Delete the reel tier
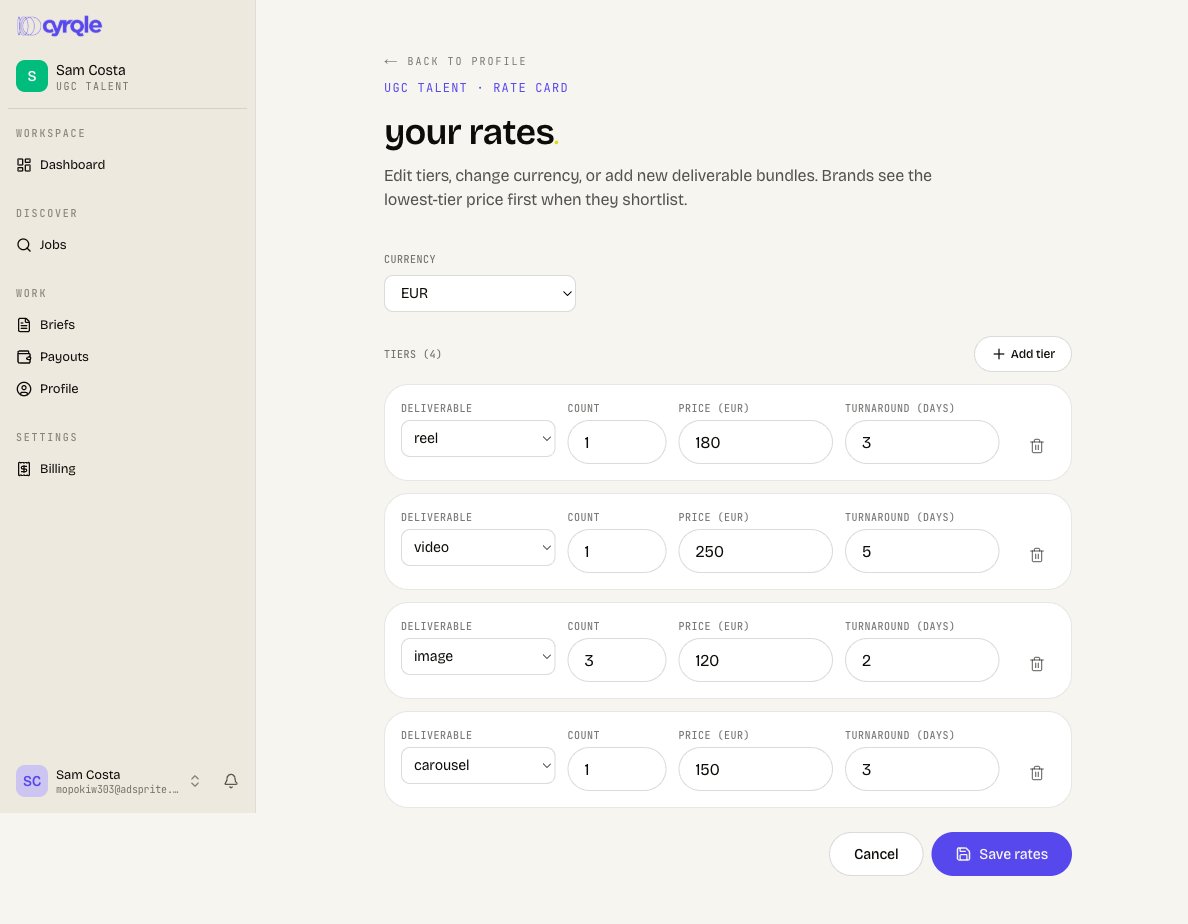This screenshot has width=1188, height=924. [x=1037, y=446]
